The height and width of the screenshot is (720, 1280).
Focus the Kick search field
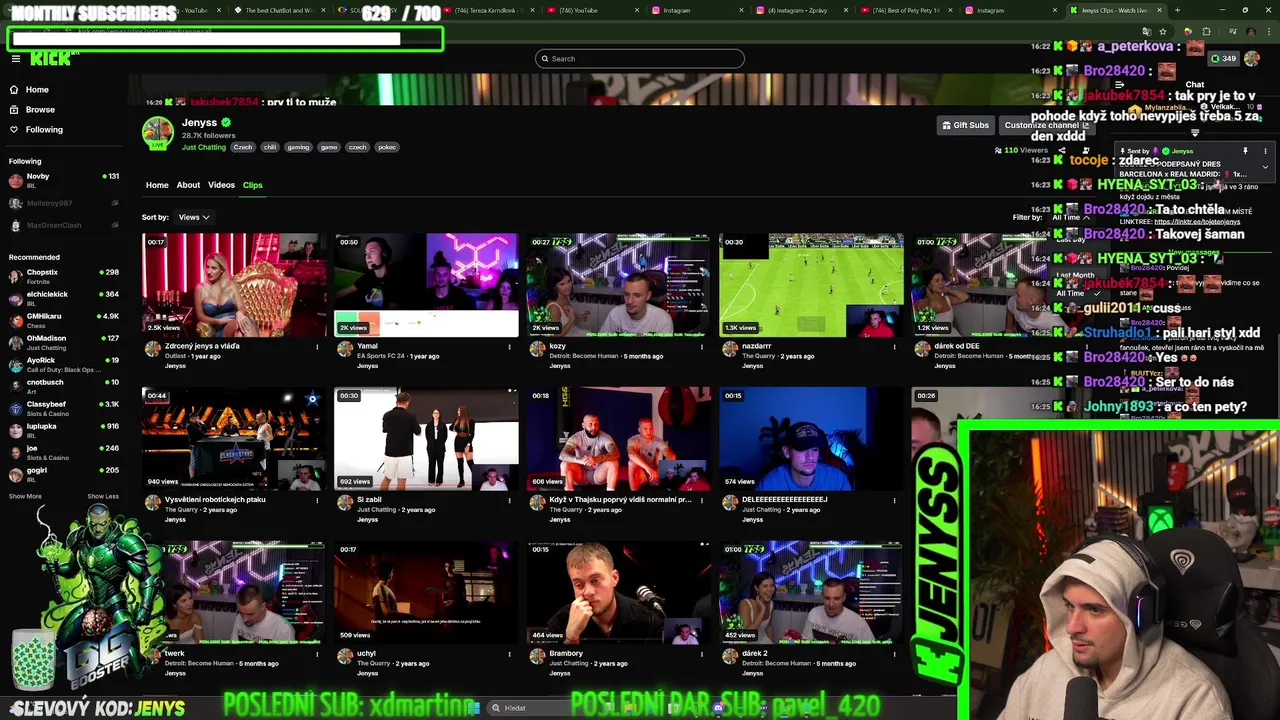point(640,58)
